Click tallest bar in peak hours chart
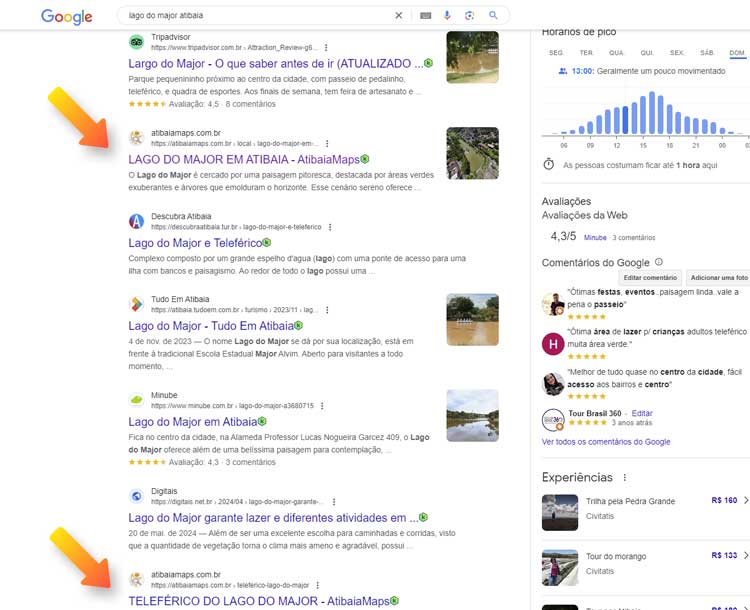Screen dimensions: 750x610 (651, 112)
